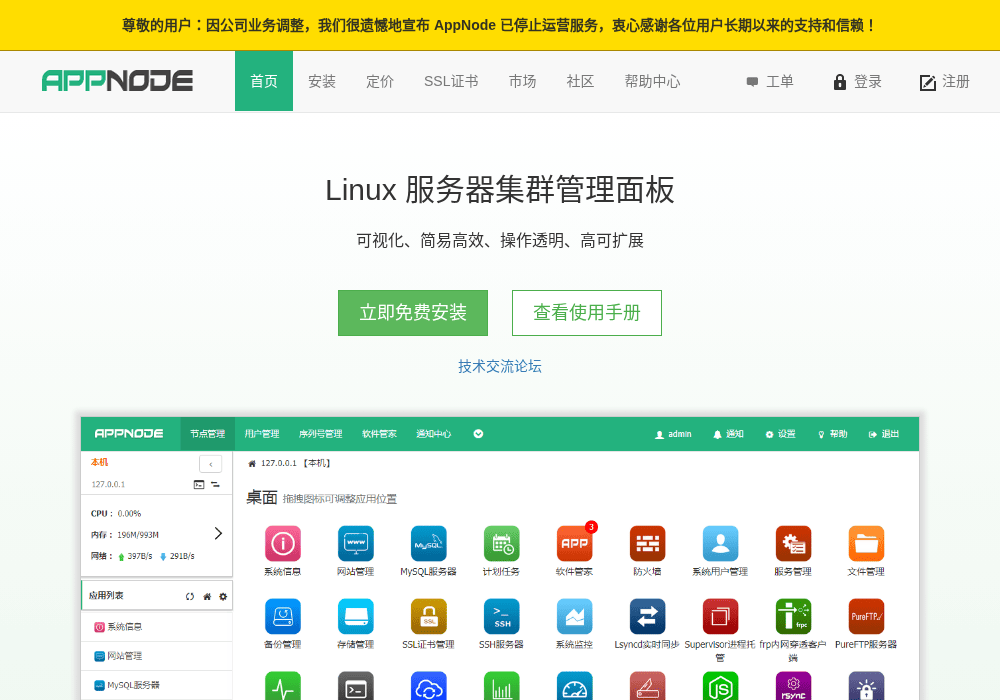Viewport: 1000px width, 700px height.
Task: Open 通知 notifications bell in panel
Action: point(728,434)
